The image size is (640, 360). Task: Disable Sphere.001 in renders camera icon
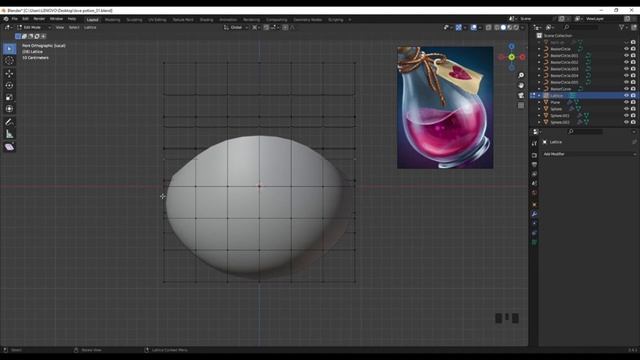click(633, 116)
